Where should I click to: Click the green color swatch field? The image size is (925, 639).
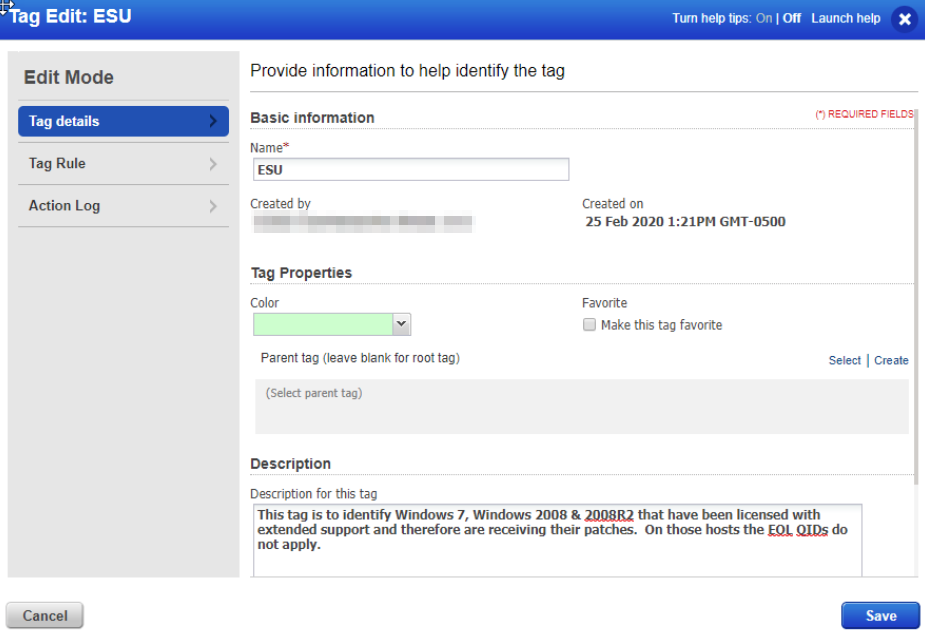(x=322, y=324)
